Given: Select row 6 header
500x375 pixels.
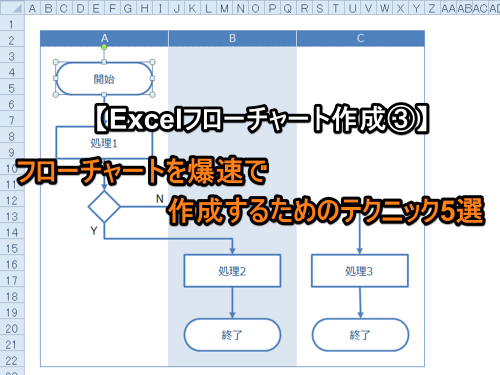Looking at the screenshot, I should (12, 104).
